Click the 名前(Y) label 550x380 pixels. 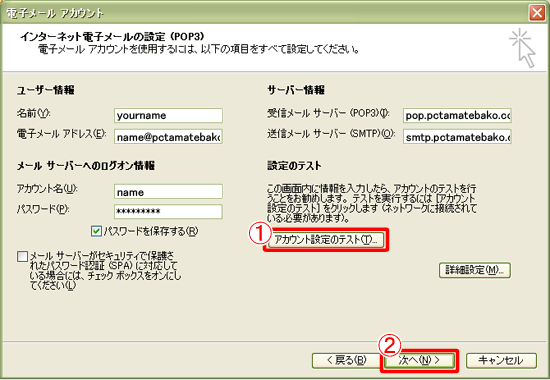[34, 113]
